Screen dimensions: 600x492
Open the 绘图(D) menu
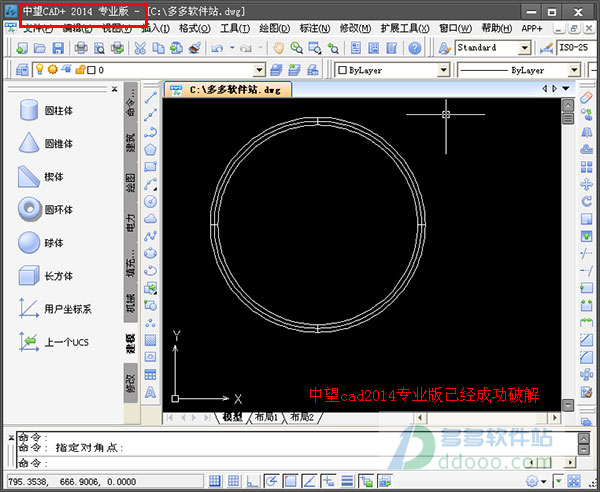(274, 28)
